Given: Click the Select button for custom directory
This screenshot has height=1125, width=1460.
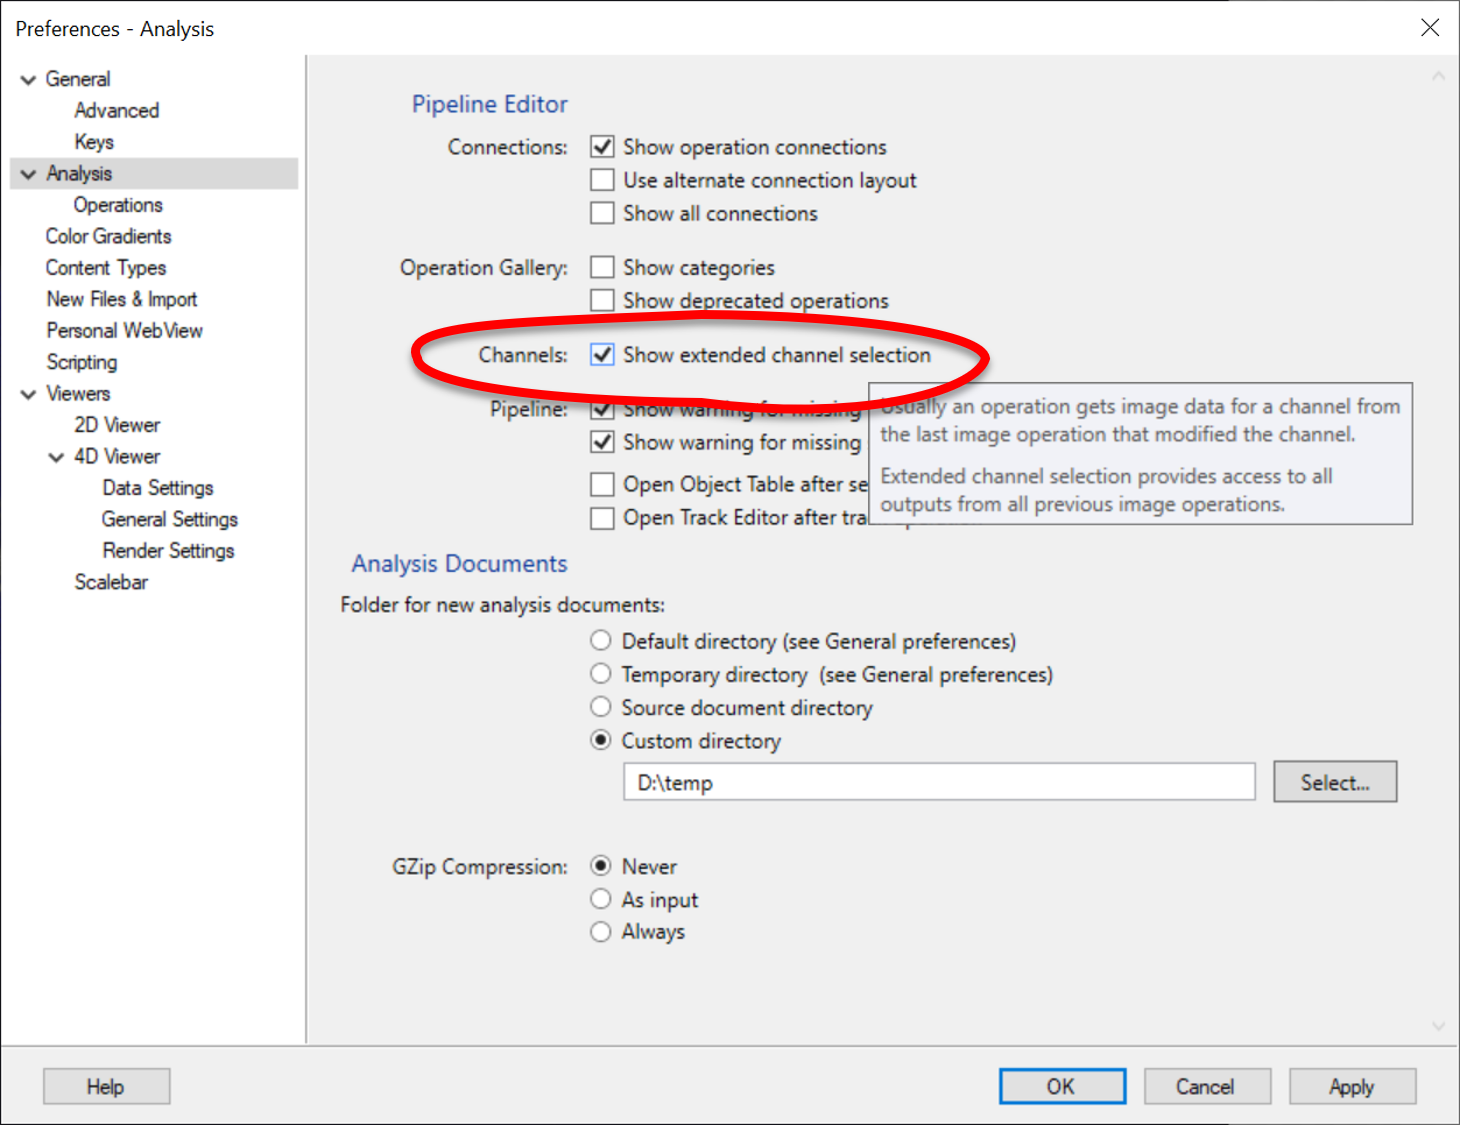Looking at the screenshot, I should tap(1334, 781).
